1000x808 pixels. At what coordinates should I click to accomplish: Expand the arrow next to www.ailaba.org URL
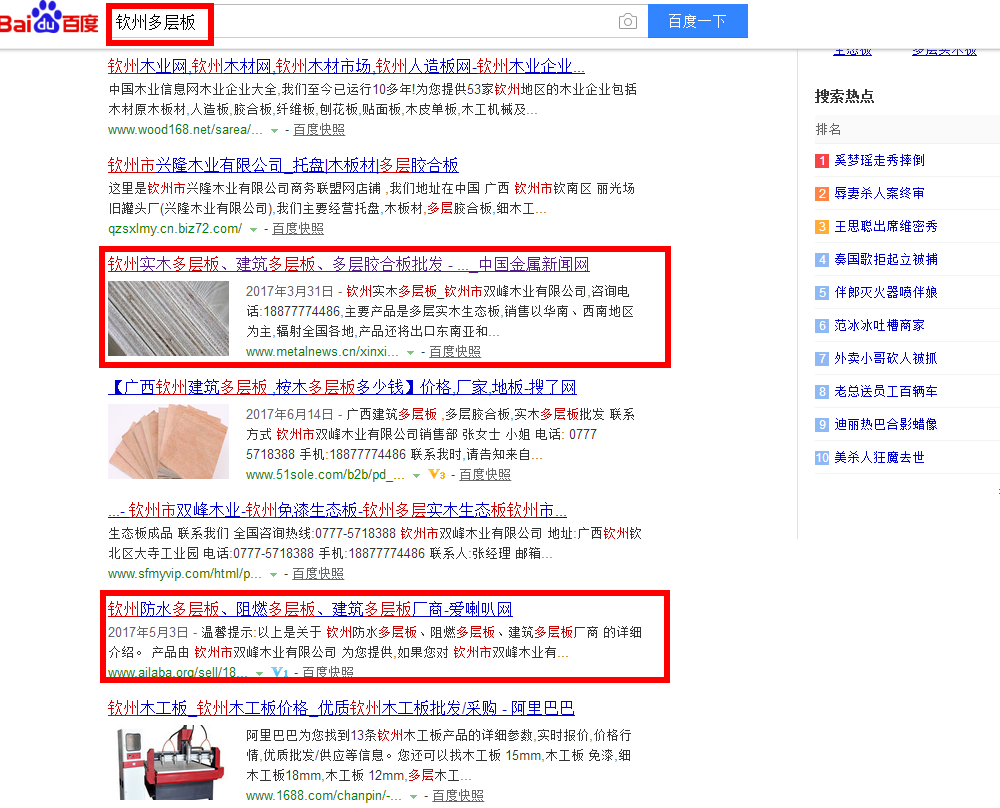(260, 673)
